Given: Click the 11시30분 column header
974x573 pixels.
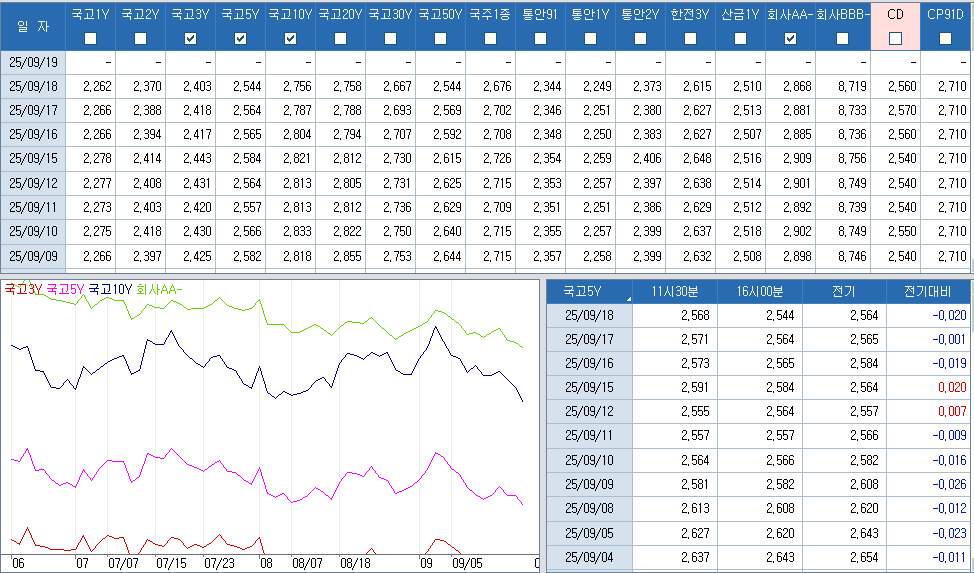Looking at the screenshot, I should coord(675,291).
